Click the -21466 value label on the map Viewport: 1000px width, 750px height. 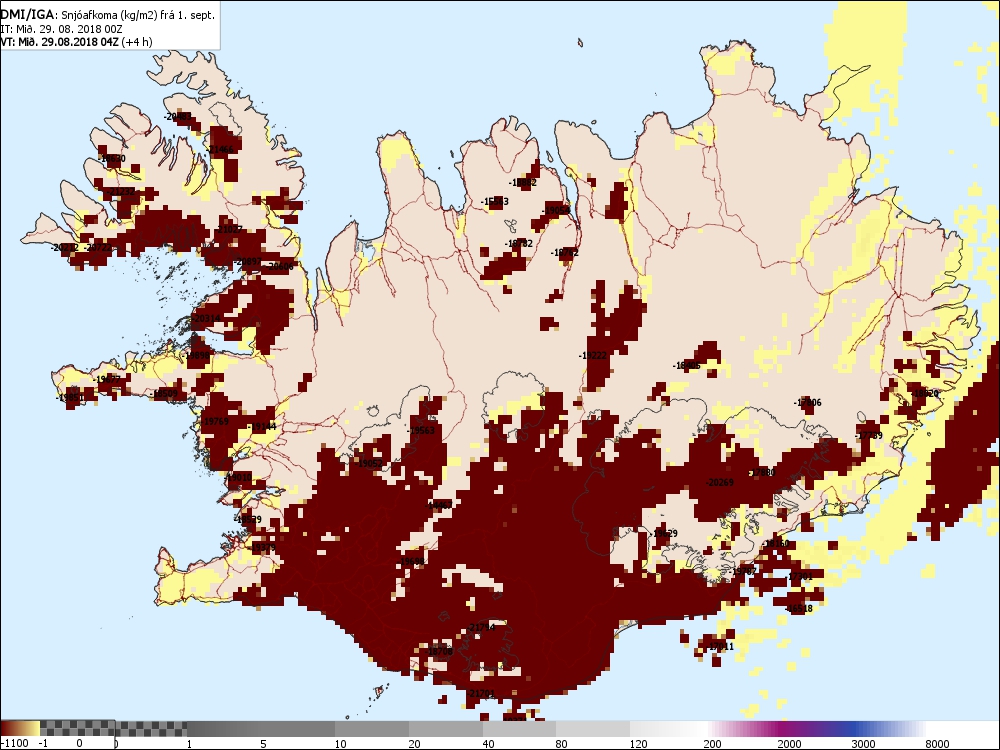pos(221,149)
